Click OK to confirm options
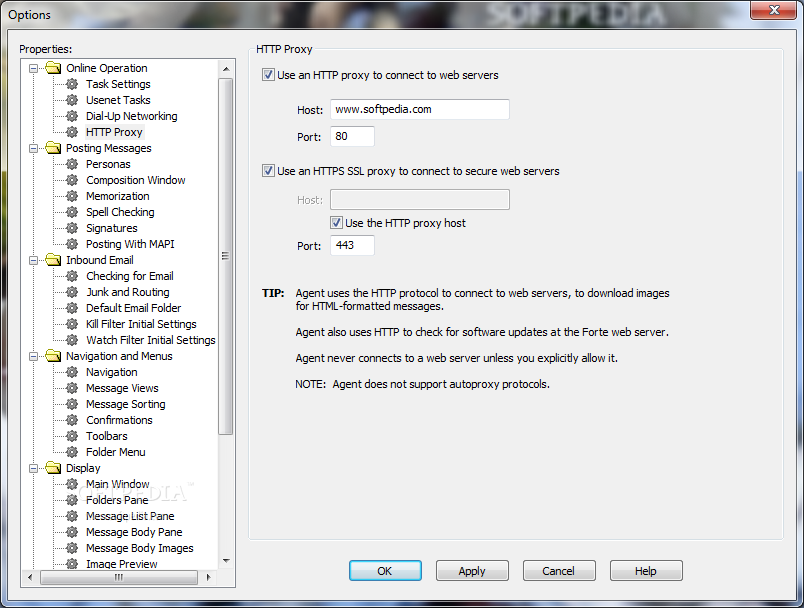The width and height of the screenshot is (804, 608). point(385,571)
